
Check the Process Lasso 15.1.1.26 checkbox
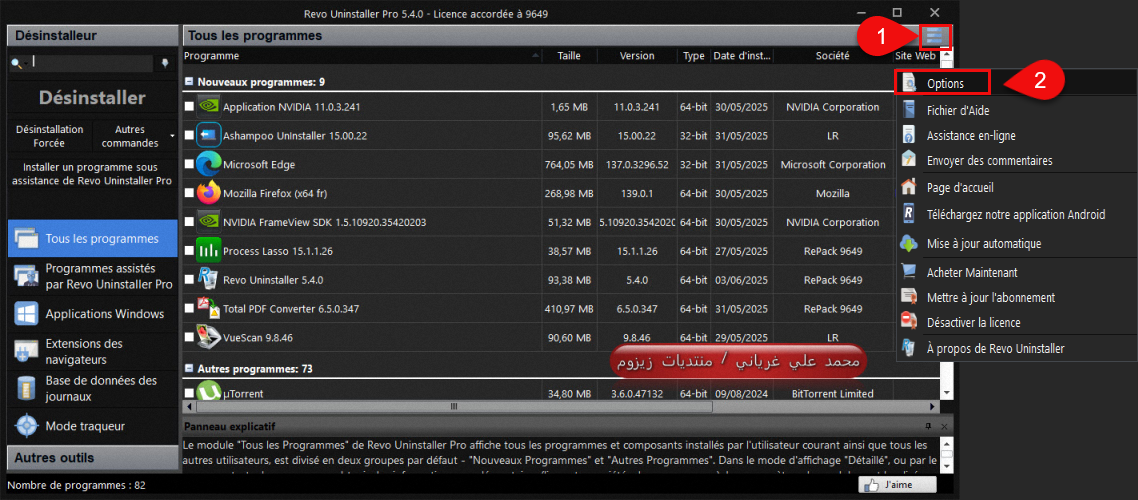(x=189, y=251)
